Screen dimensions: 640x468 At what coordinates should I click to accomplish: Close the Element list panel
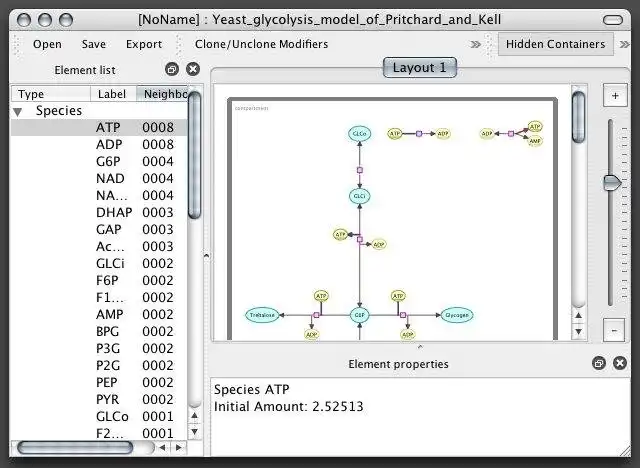coord(193,69)
